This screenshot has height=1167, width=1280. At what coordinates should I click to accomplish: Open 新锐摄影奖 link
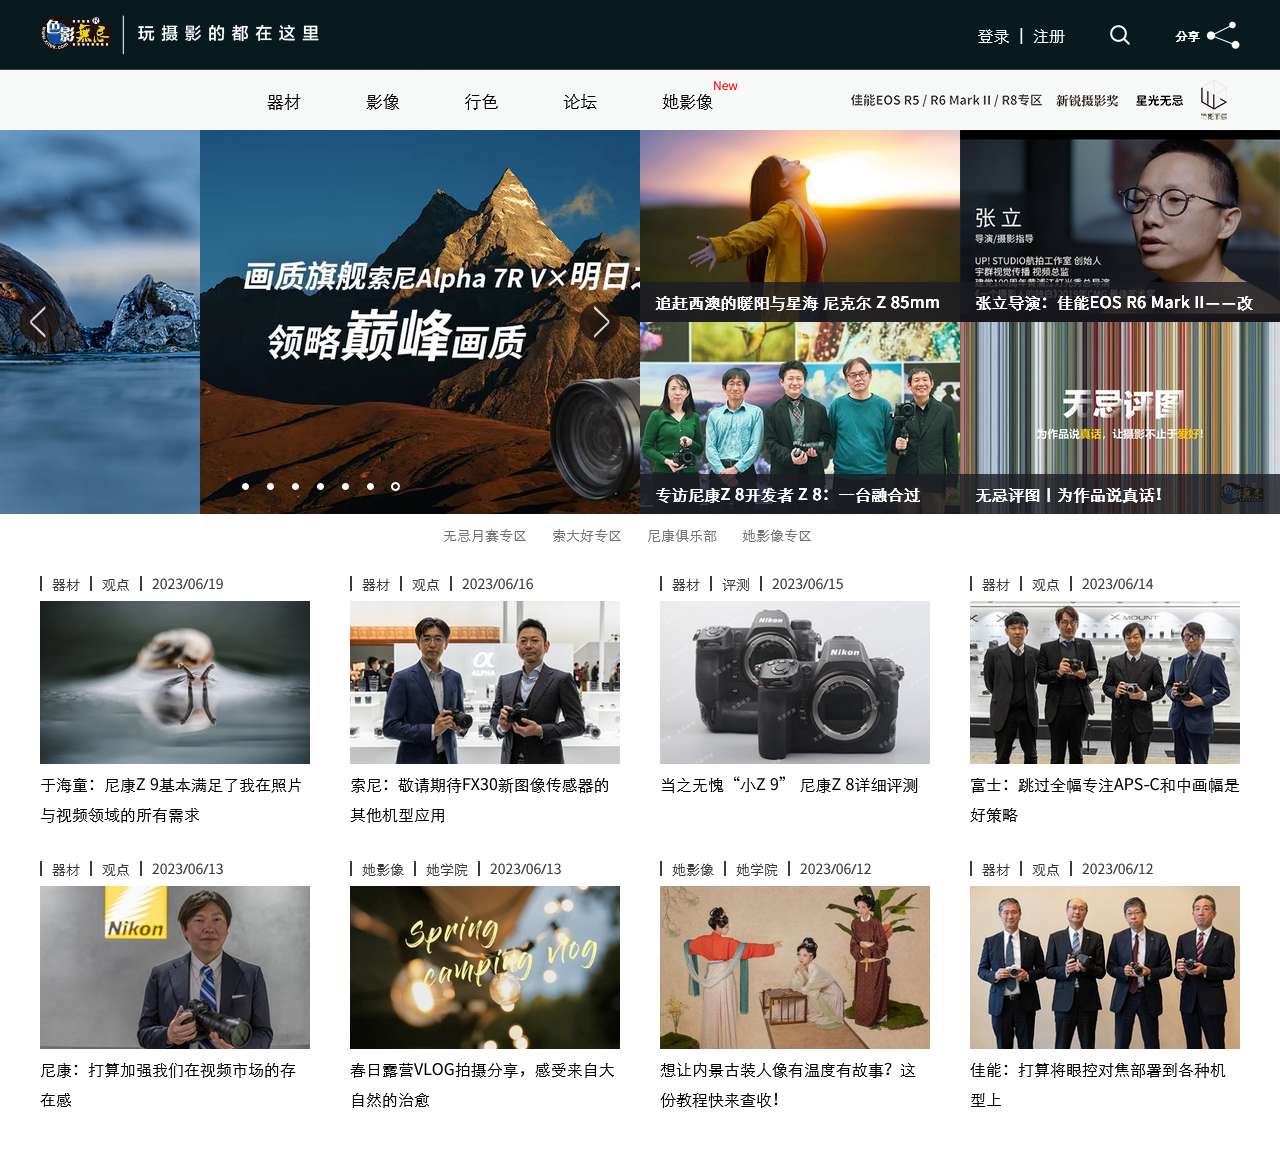1087,100
